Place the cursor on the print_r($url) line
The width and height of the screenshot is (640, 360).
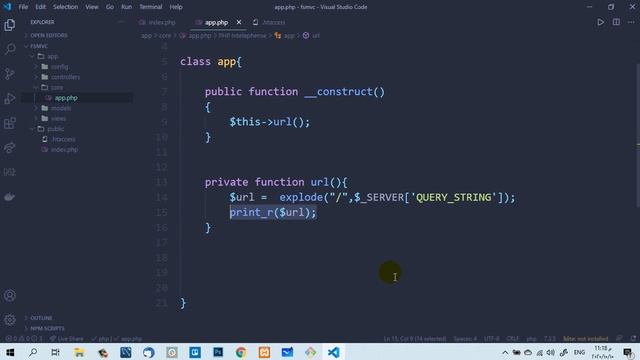pos(273,213)
